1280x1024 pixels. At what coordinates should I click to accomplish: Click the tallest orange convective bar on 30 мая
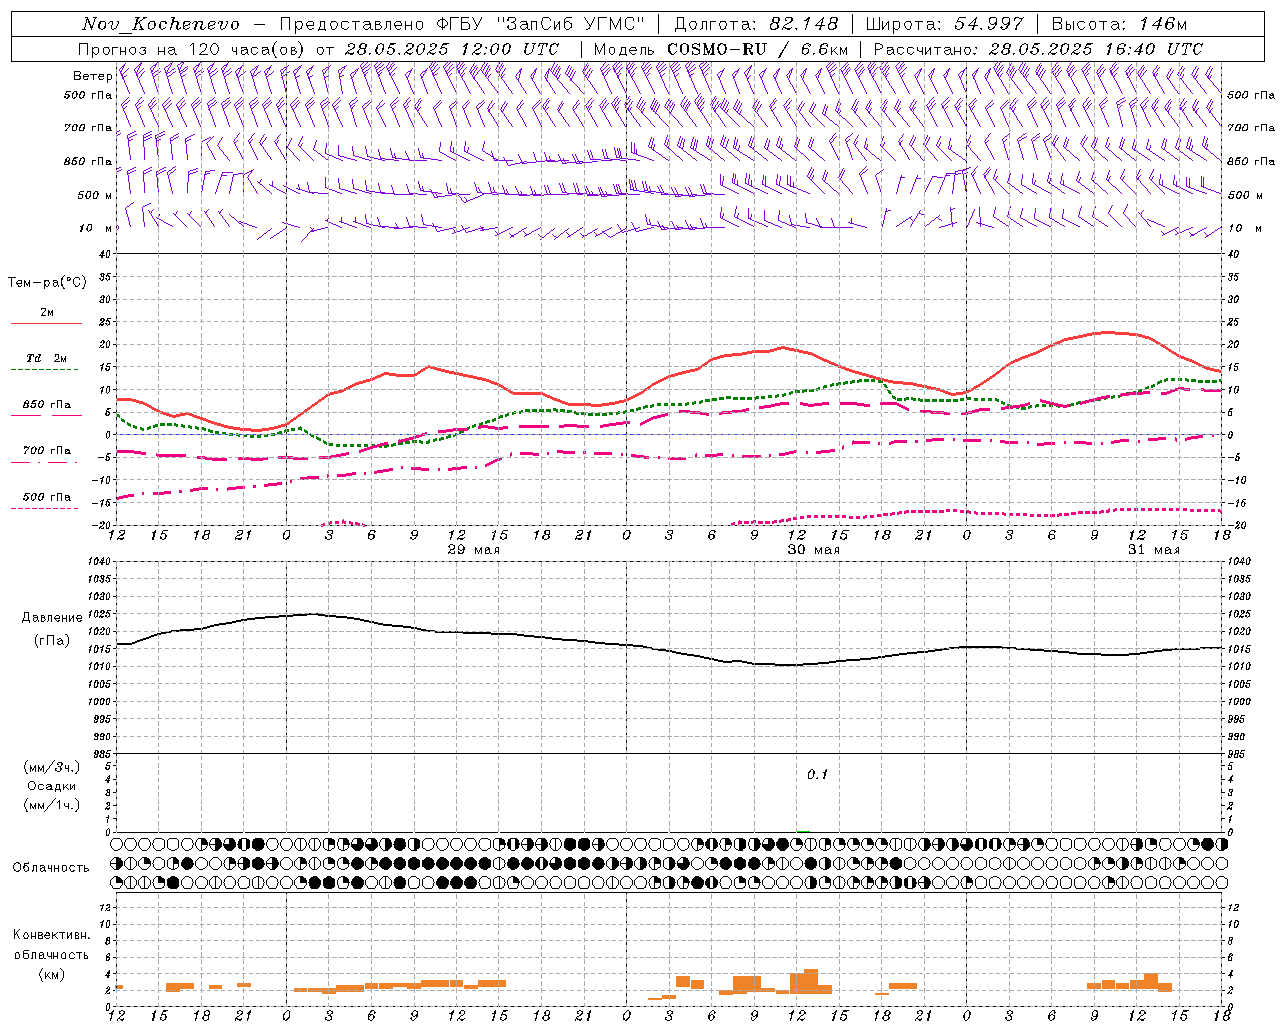tap(811, 981)
